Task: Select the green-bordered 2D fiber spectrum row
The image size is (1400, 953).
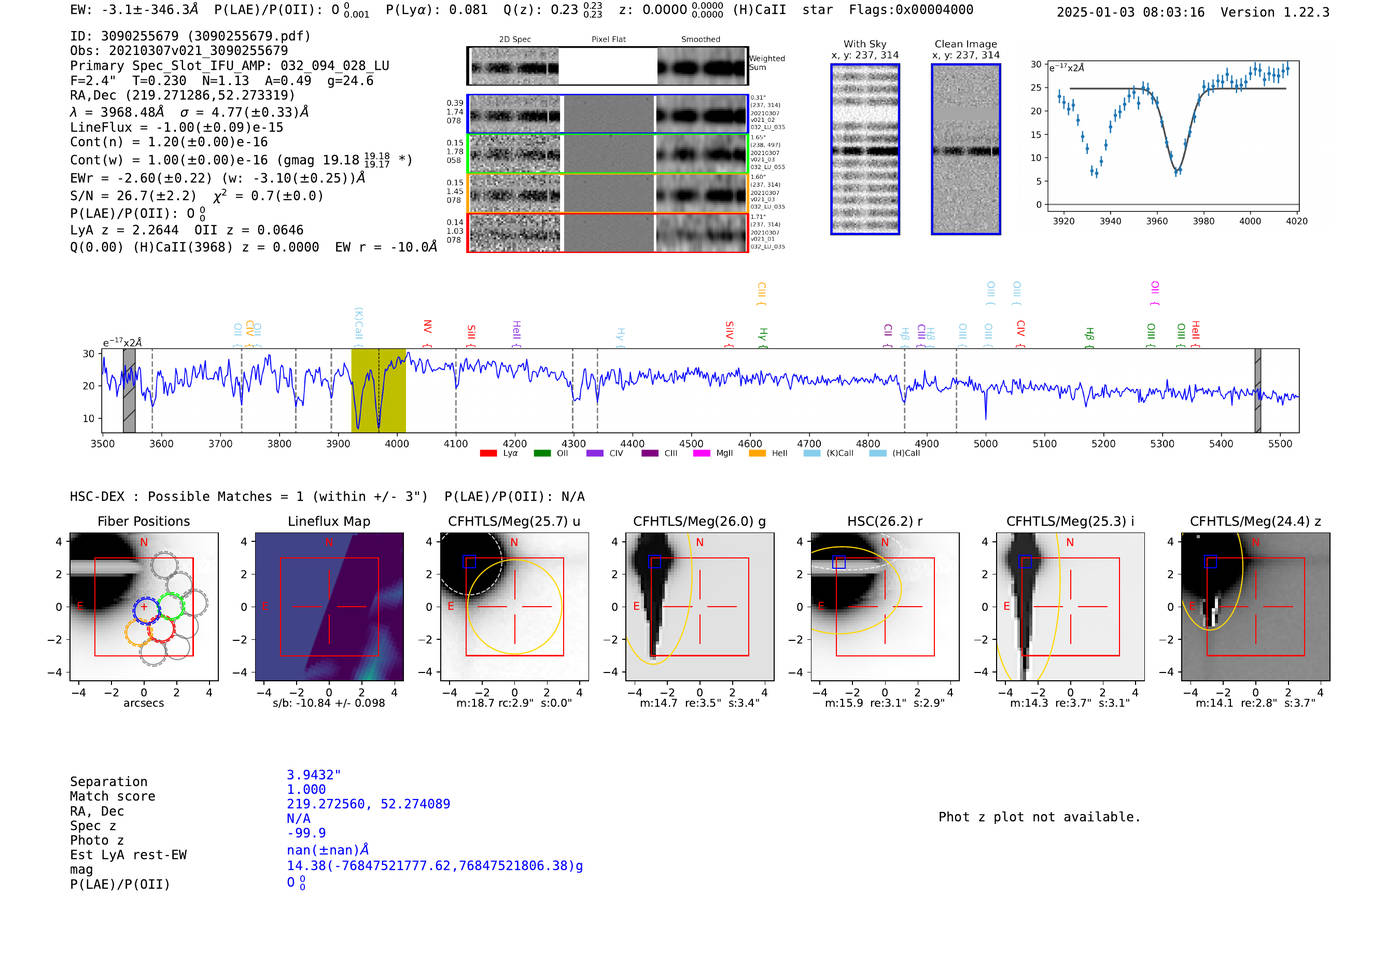Action: pyautogui.click(x=607, y=153)
